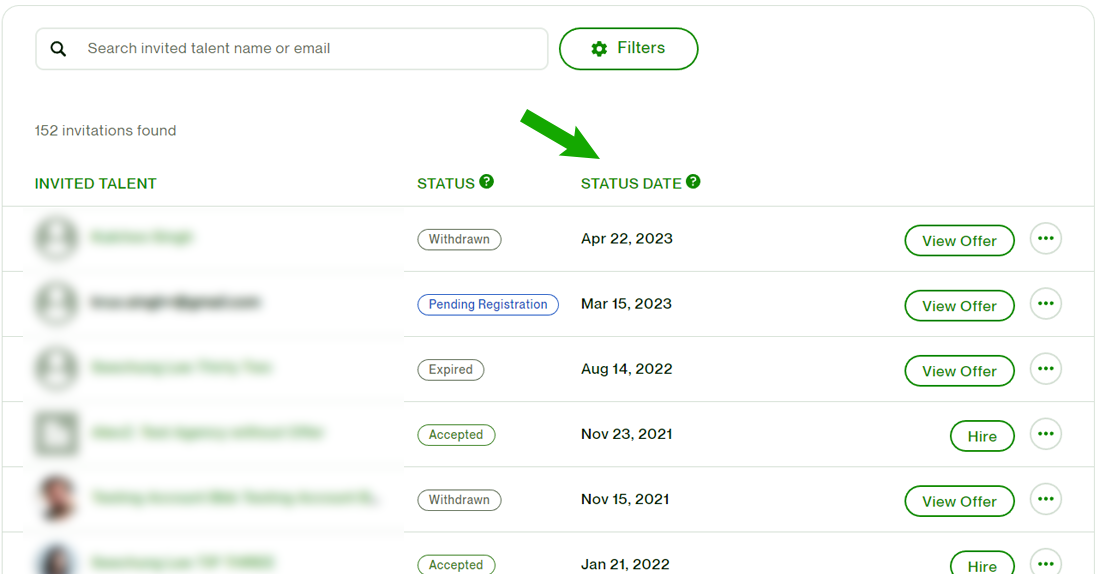Open more options for Nov 23, 2021 row
The image size is (1095, 574).
1045,434
